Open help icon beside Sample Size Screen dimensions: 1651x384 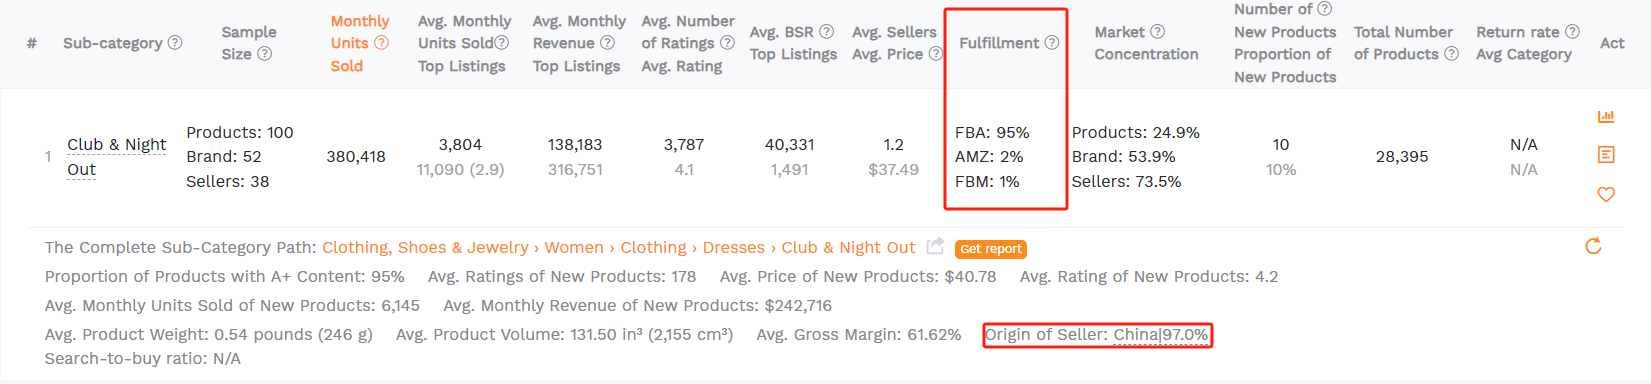tap(264, 54)
